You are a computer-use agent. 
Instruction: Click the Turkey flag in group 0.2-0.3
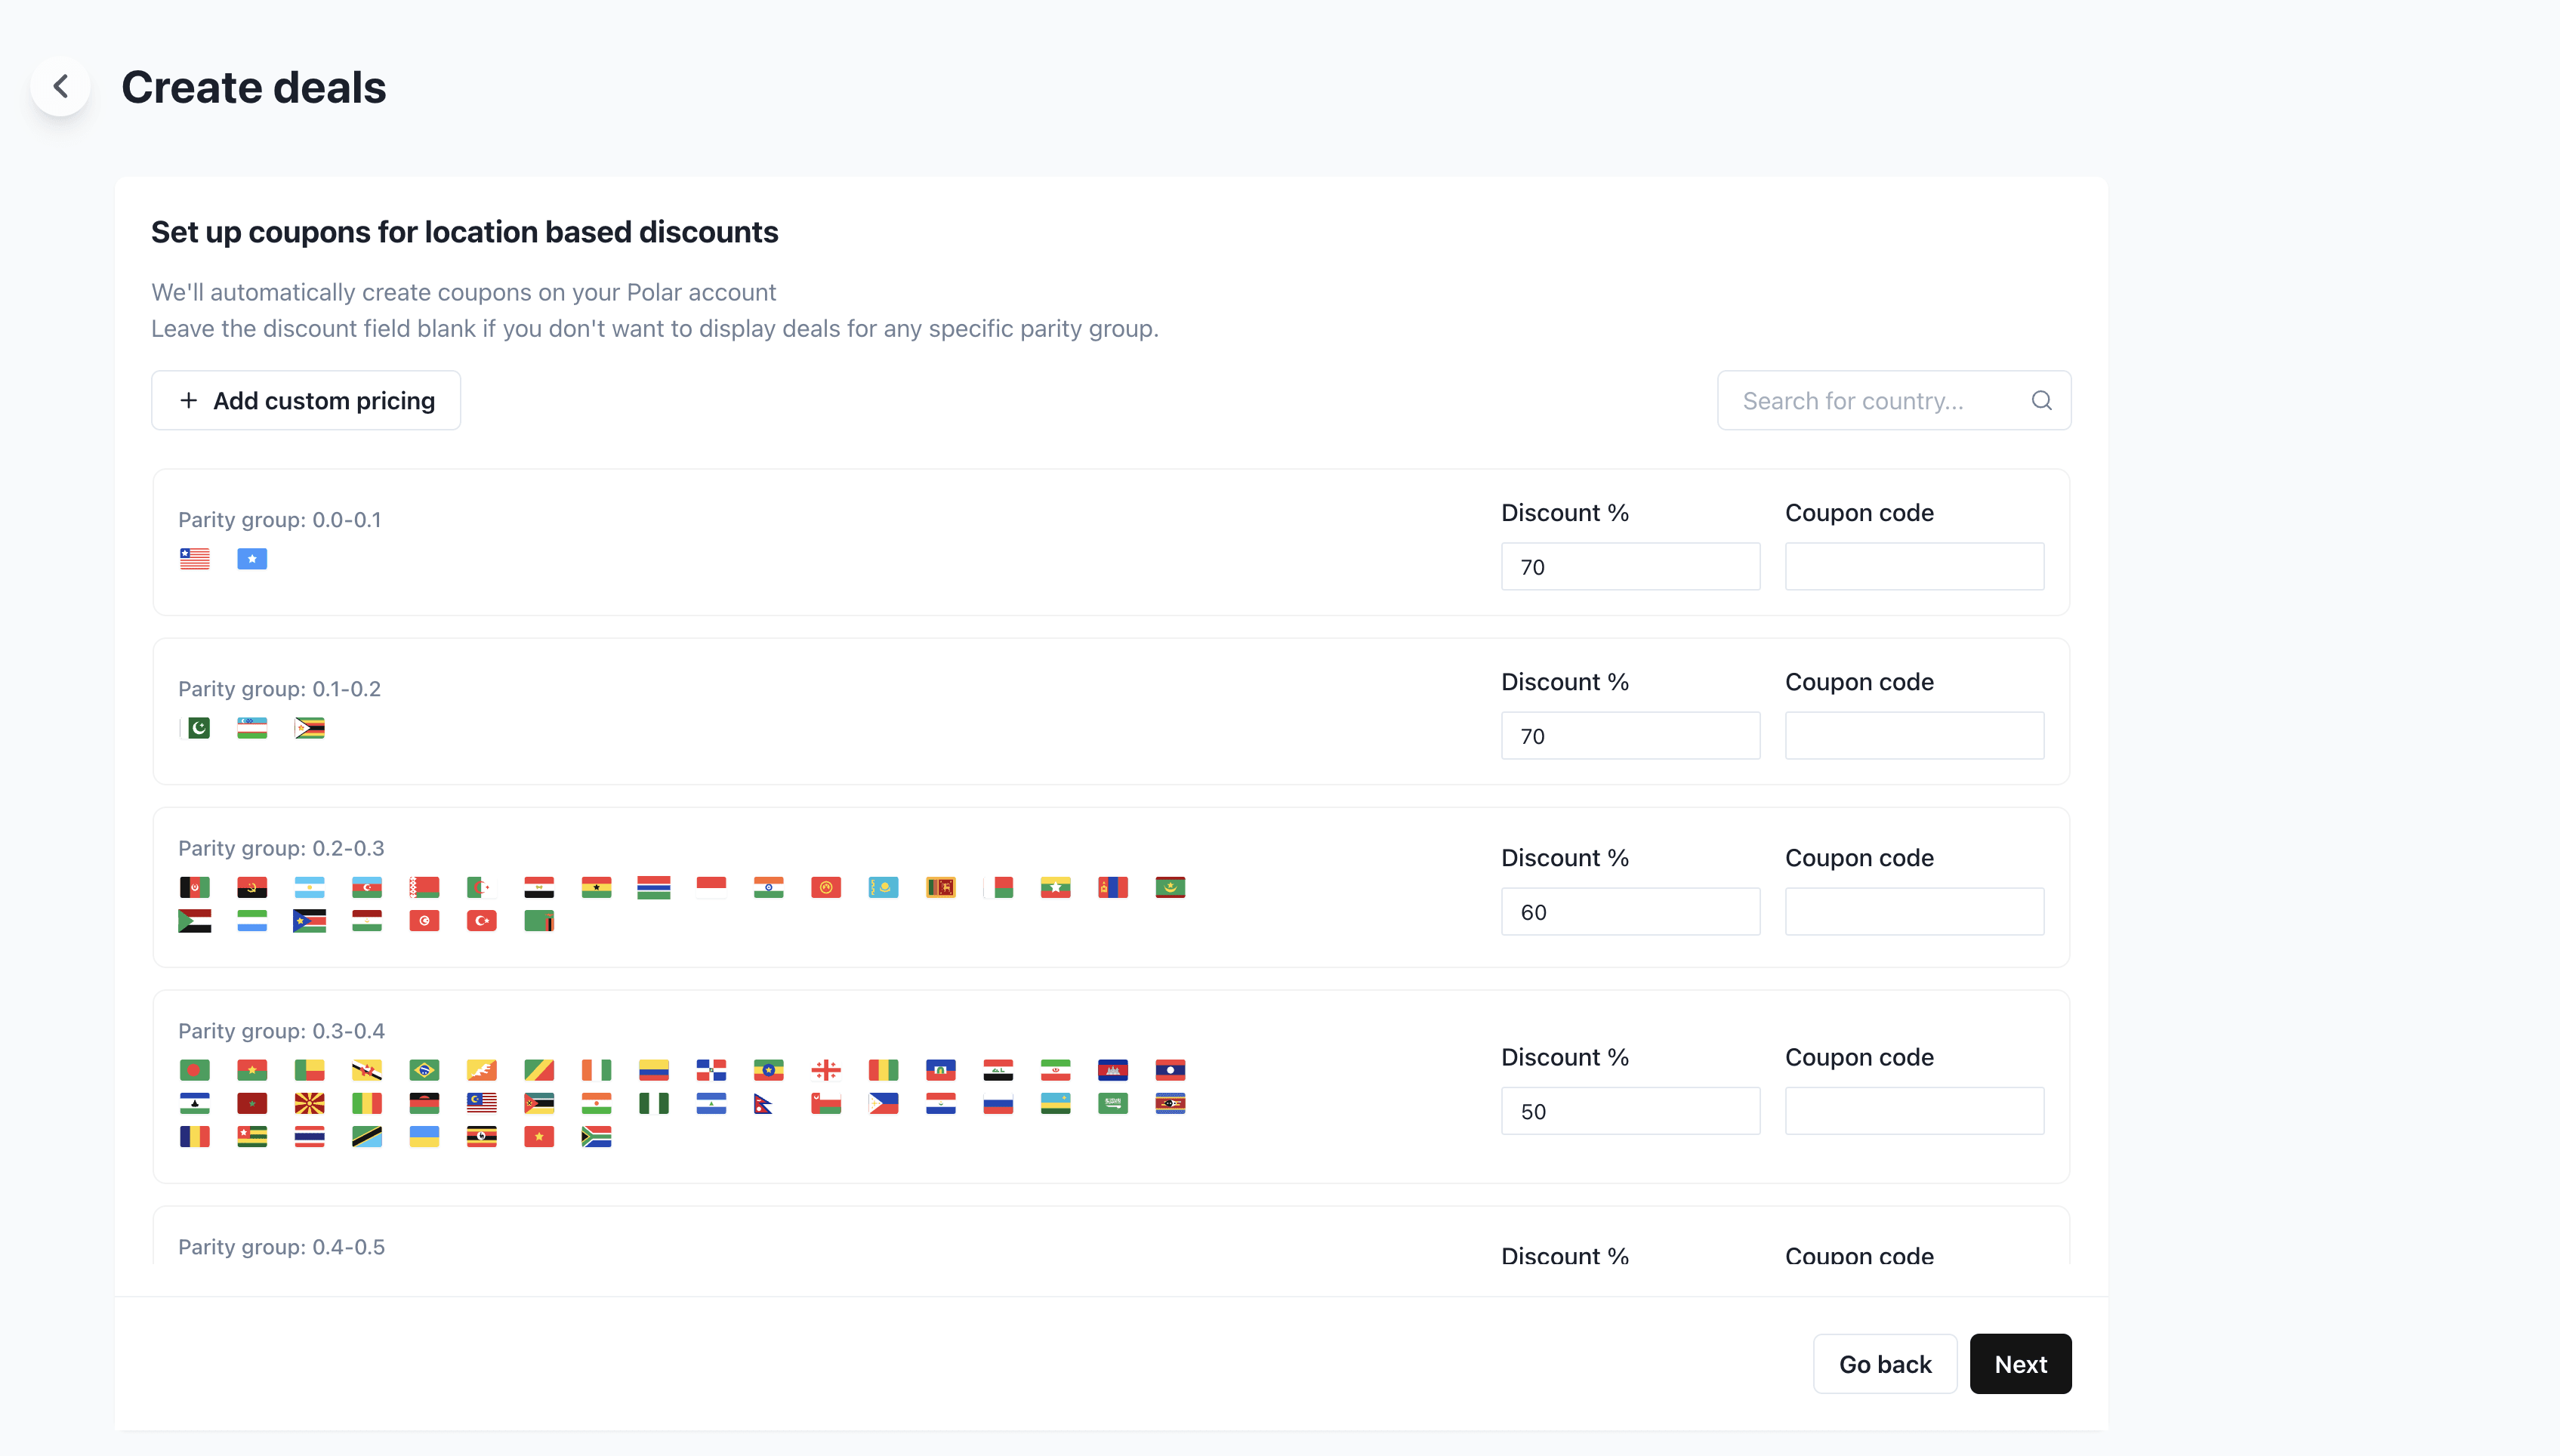(481, 920)
